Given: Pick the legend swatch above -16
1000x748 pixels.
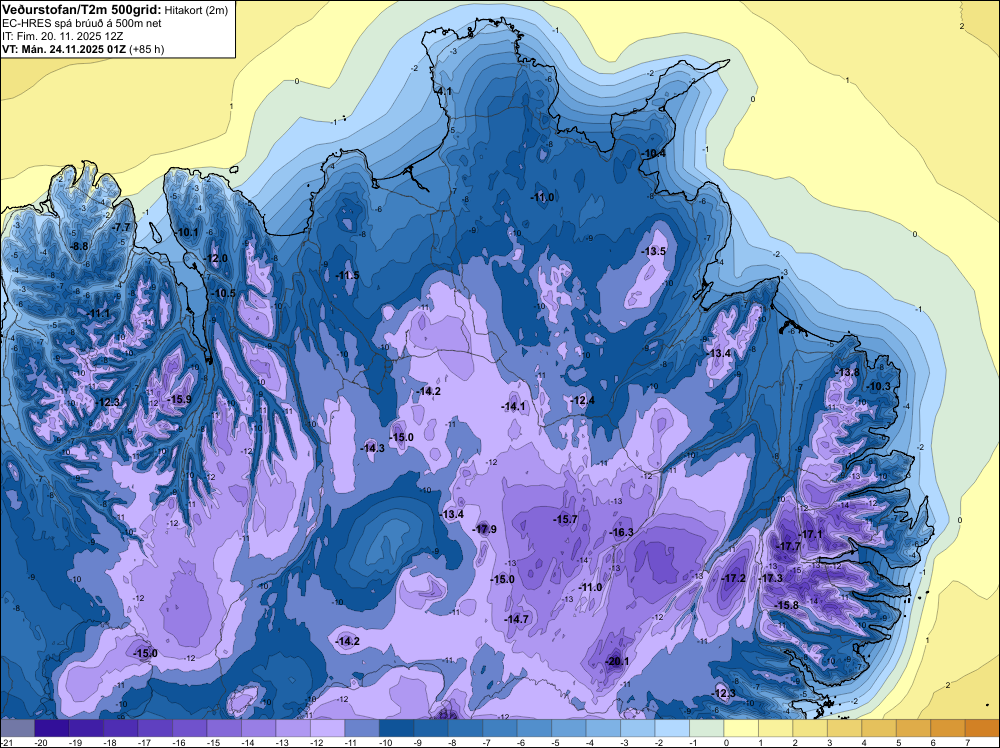Looking at the screenshot, I should tap(189, 728).
